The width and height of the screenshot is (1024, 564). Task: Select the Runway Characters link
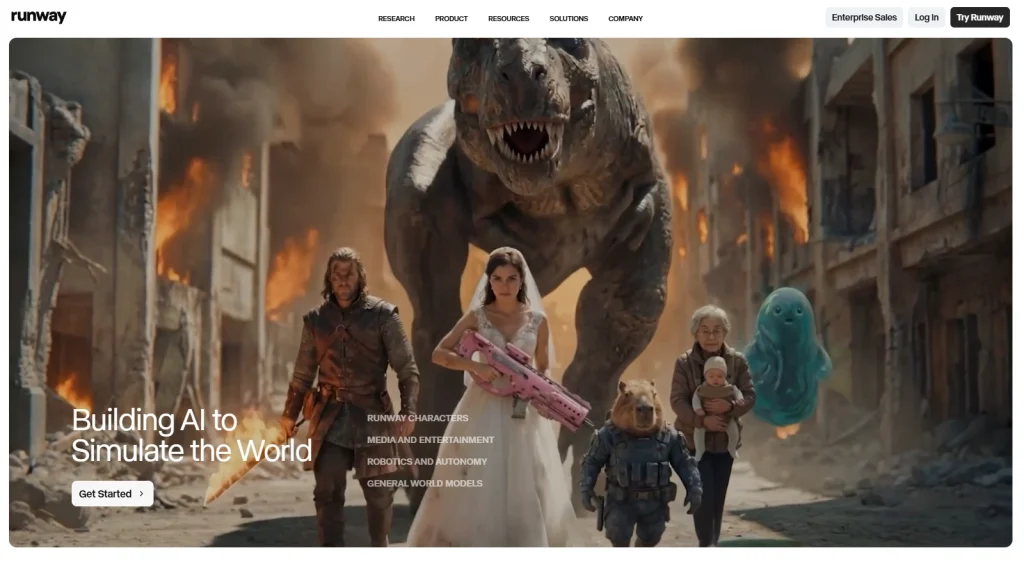tap(417, 418)
